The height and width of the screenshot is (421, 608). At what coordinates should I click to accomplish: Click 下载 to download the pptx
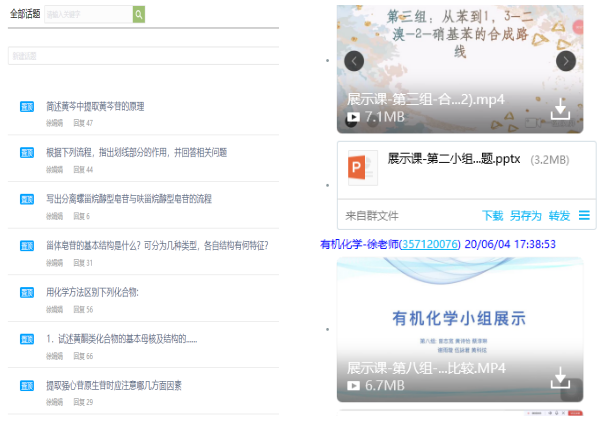tap(492, 215)
